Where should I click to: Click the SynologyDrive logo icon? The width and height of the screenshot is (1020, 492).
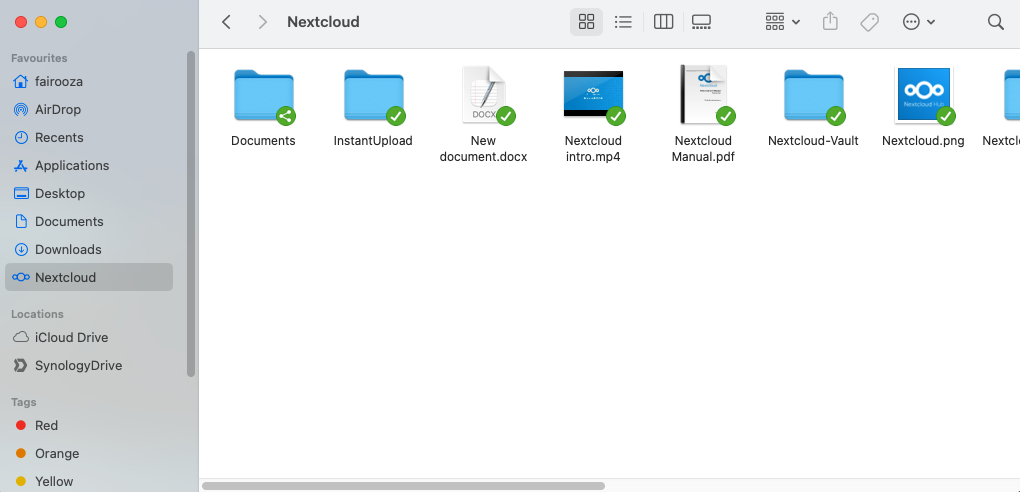[x=21, y=366]
